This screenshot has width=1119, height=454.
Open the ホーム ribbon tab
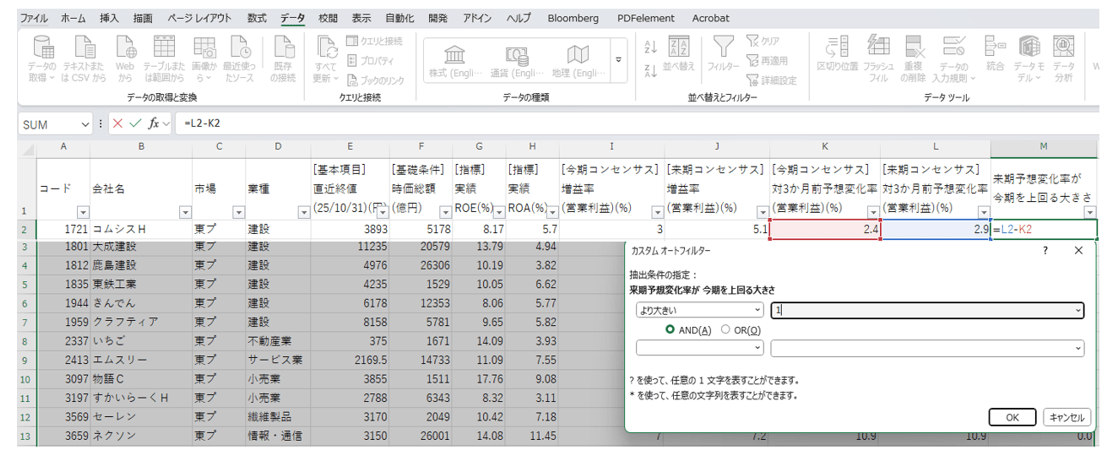(x=73, y=18)
